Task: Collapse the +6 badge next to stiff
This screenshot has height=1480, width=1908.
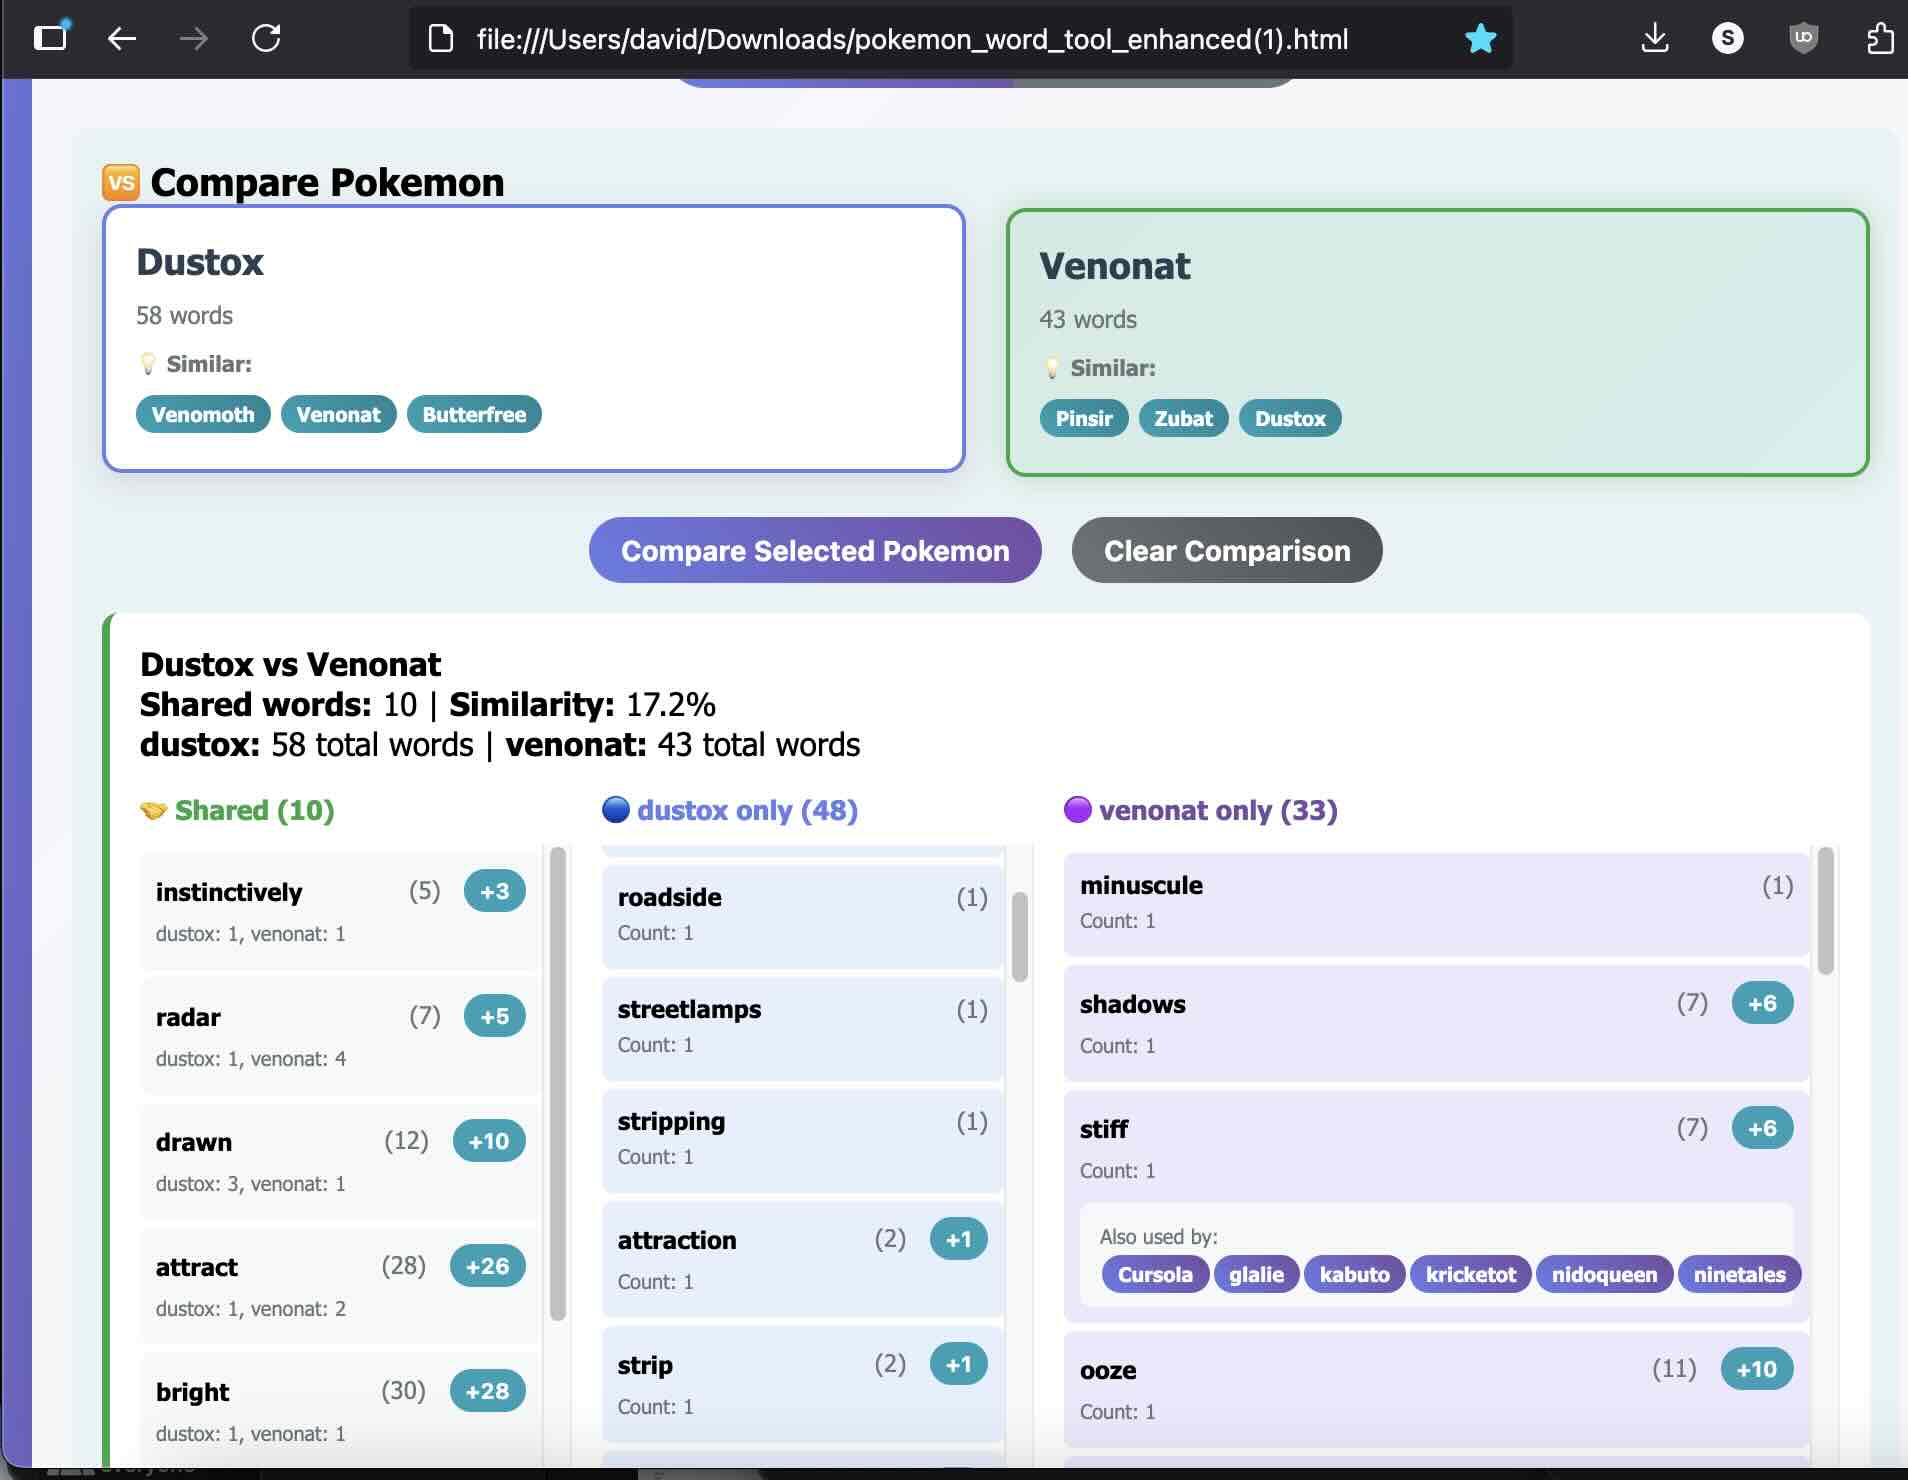Action: [1762, 1128]
